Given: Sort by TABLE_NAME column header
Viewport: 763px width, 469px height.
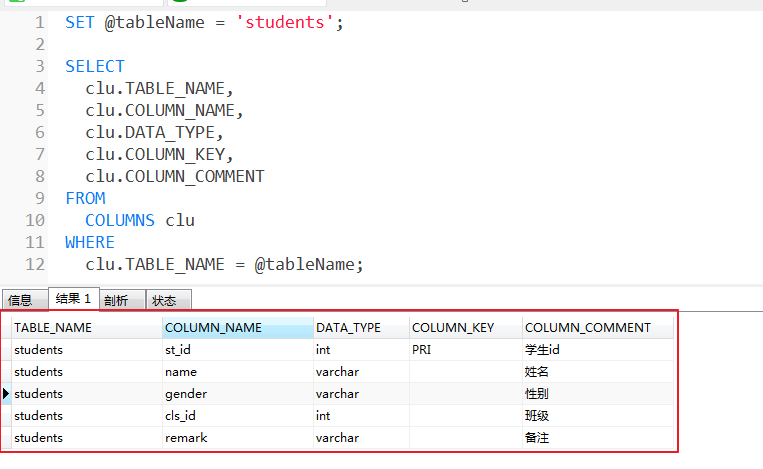Looking at the screenshot, I should (x=87, y=327).
